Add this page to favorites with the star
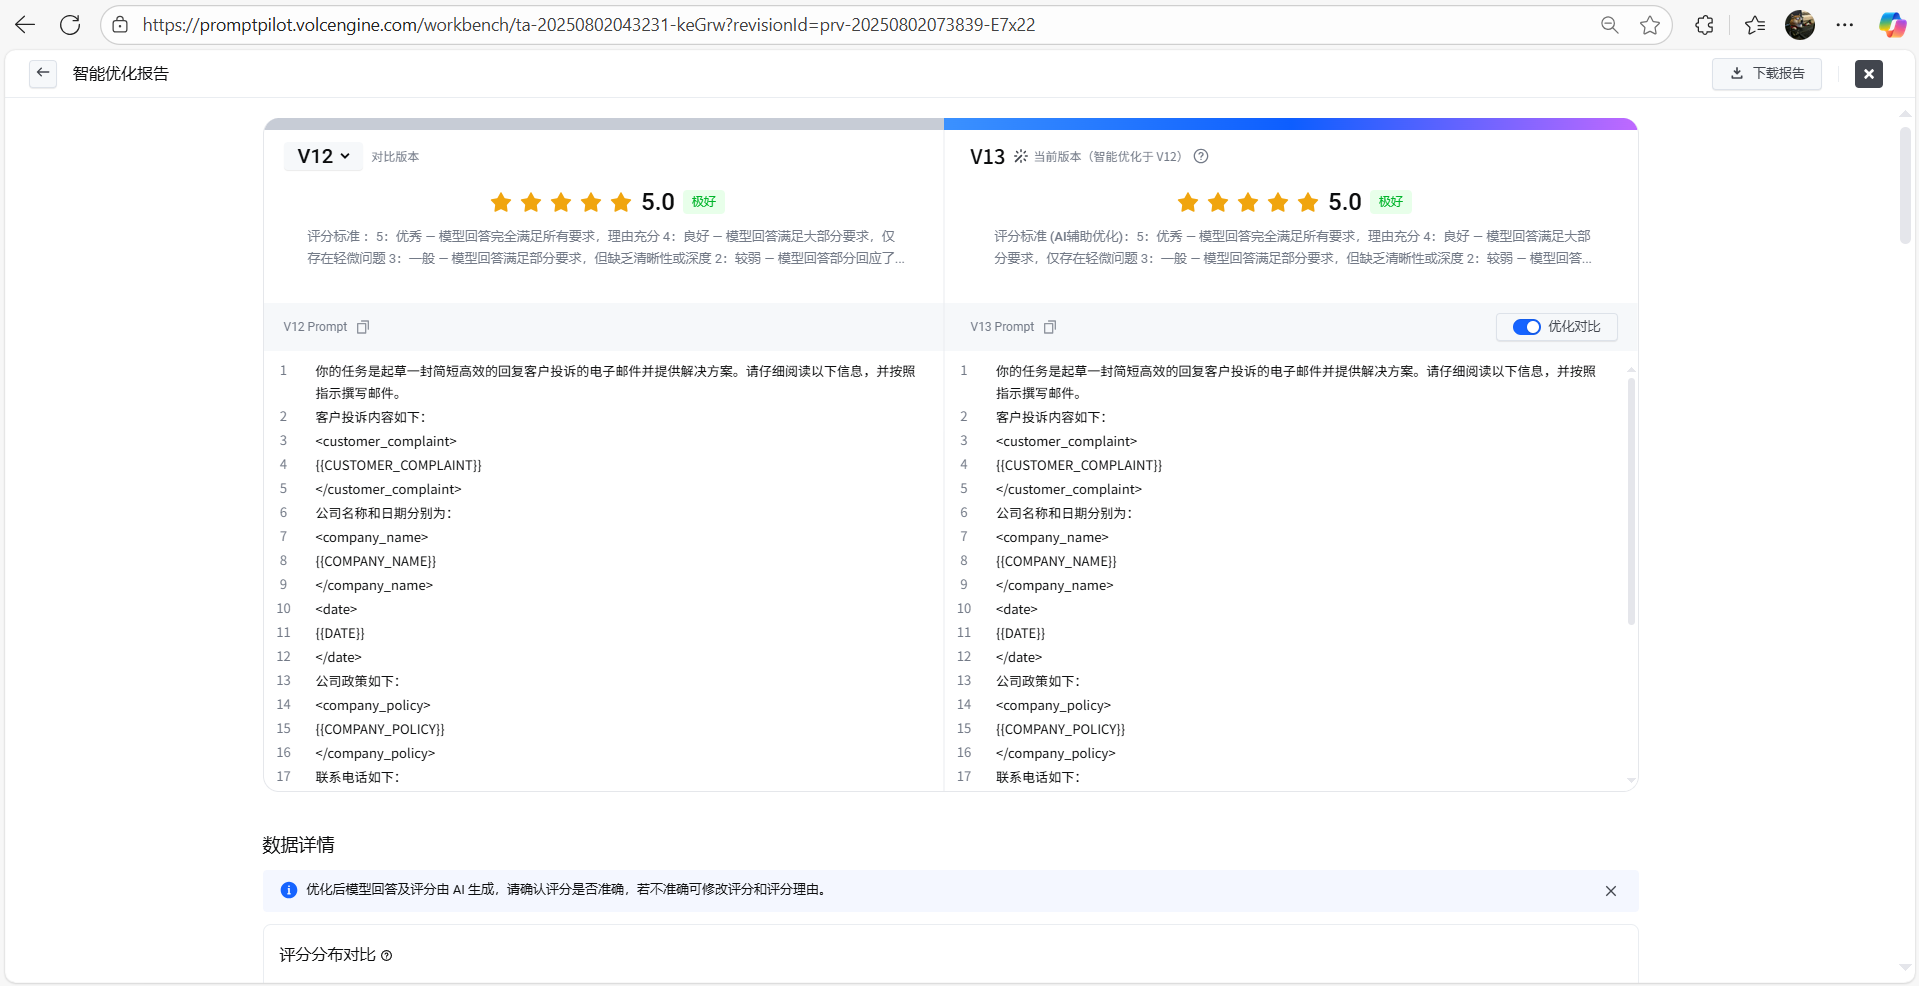The width and height of the screenshot is (1919, 986). pyautogui.click(x=1650, y=25)
